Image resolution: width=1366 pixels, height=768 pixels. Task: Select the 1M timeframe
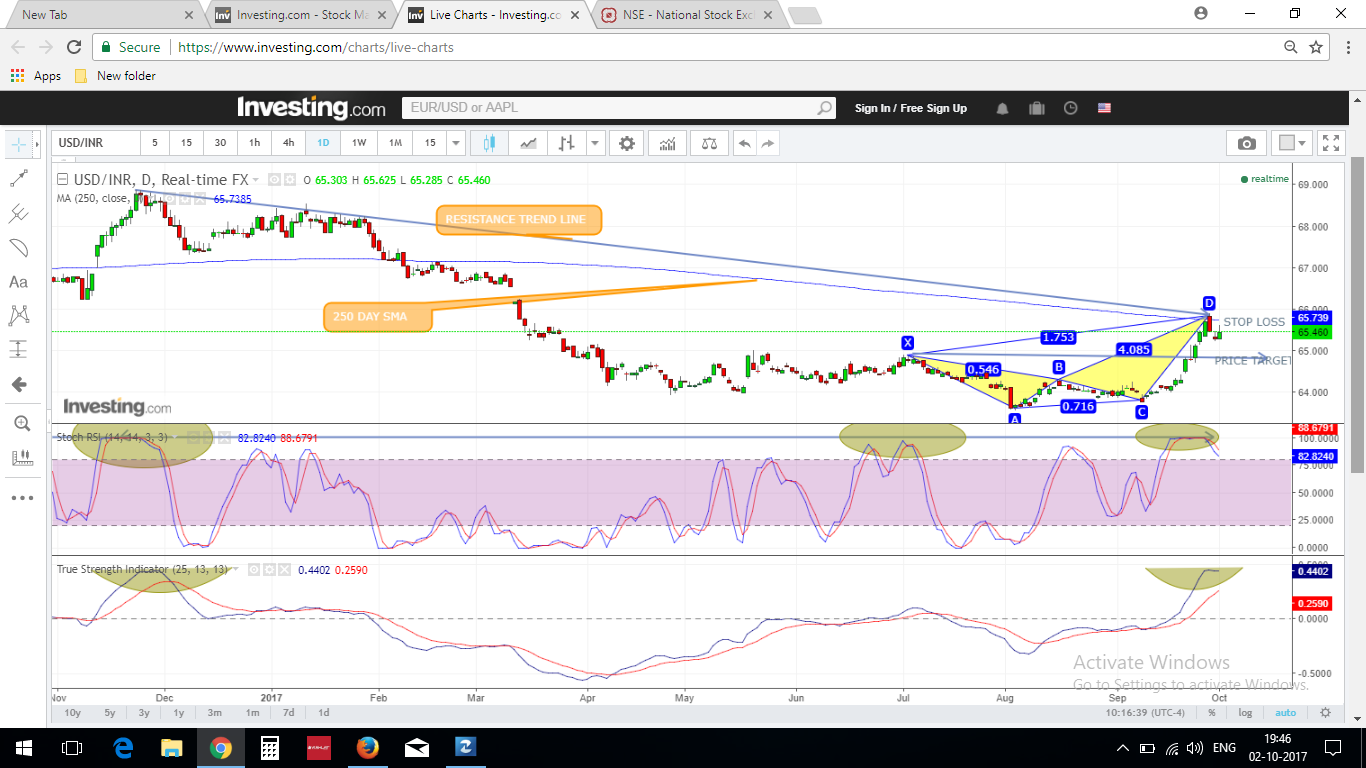395,143
